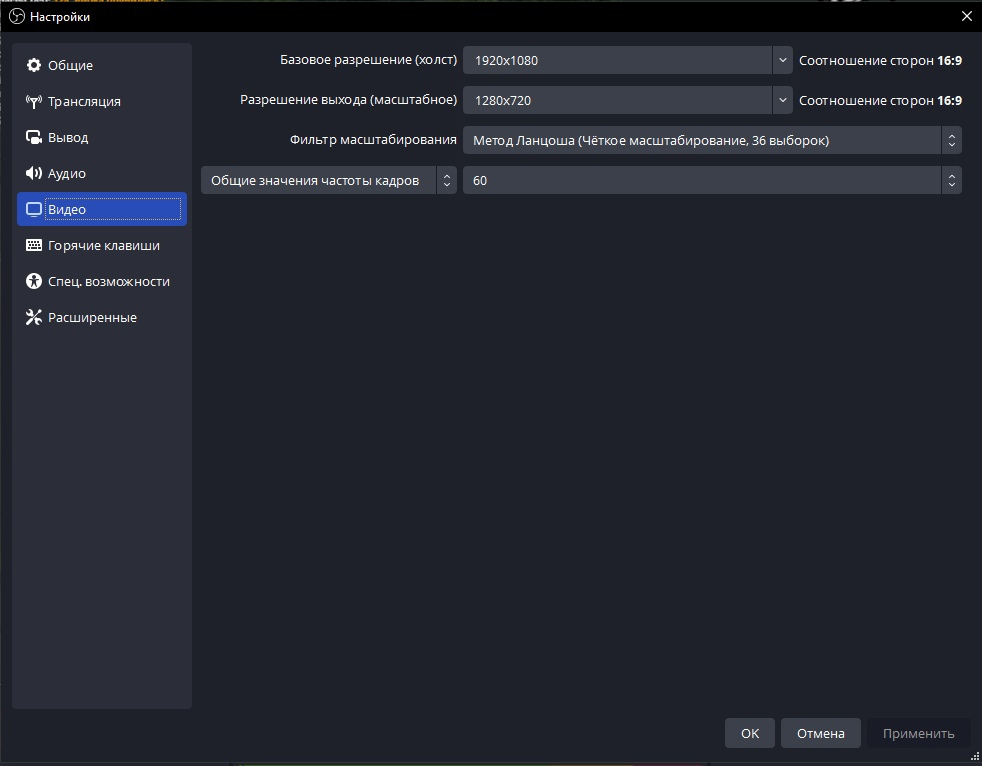Click the gear icon next to Общие
This screenshot has height=766, width=982.
(34, 66)
